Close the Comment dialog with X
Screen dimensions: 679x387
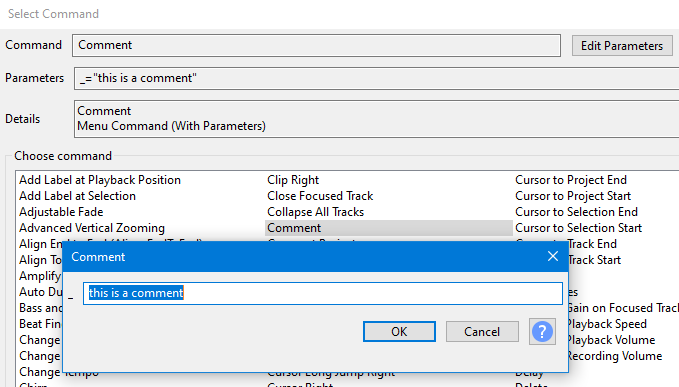tap(553, 256)
